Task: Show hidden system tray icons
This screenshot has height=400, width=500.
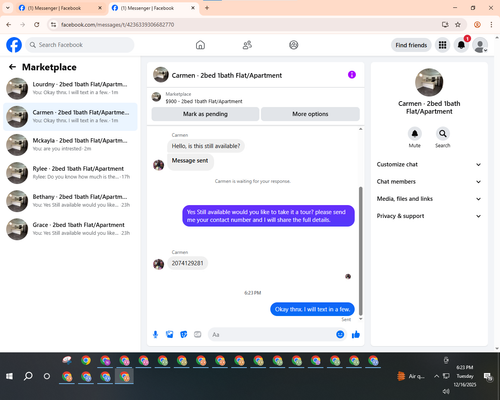Action: 436,376
